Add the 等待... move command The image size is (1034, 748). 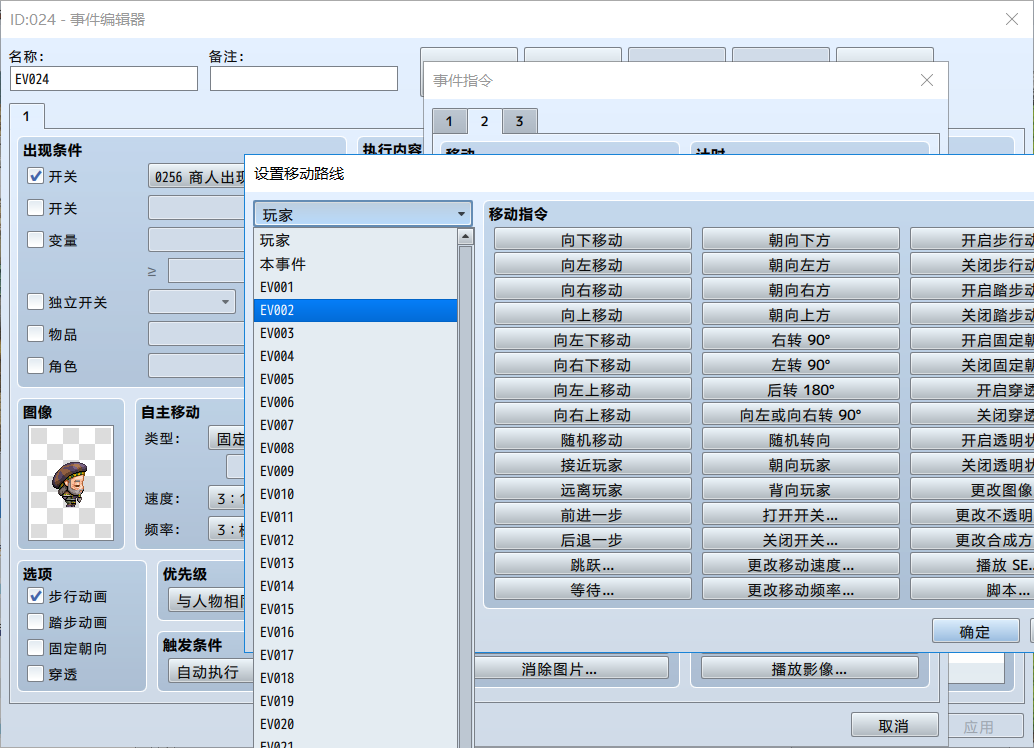(592, 590)
